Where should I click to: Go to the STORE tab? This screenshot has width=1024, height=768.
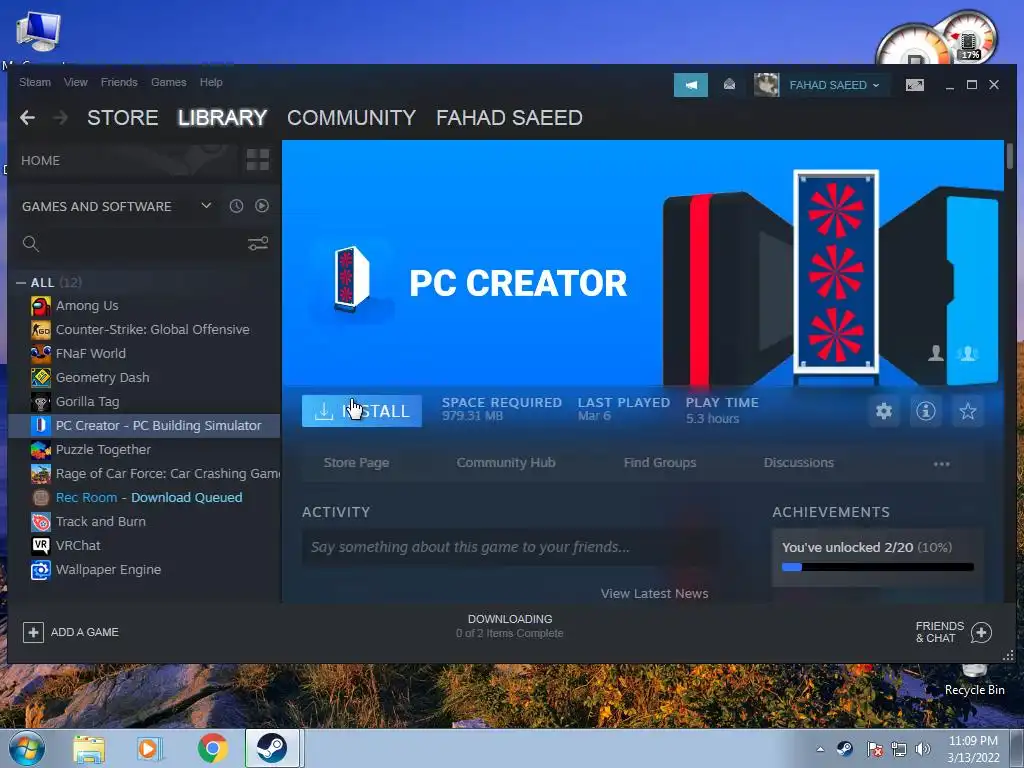123,118
